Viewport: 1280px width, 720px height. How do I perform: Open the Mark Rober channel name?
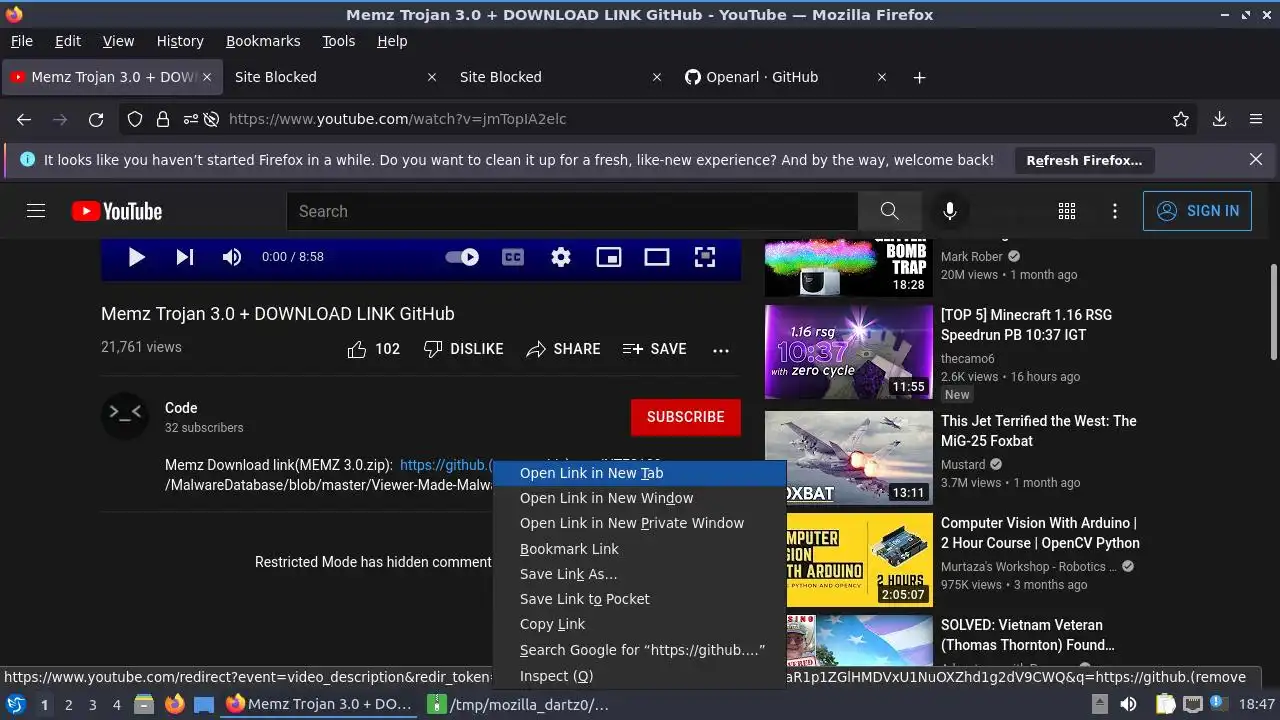click(x=971, y=256)
